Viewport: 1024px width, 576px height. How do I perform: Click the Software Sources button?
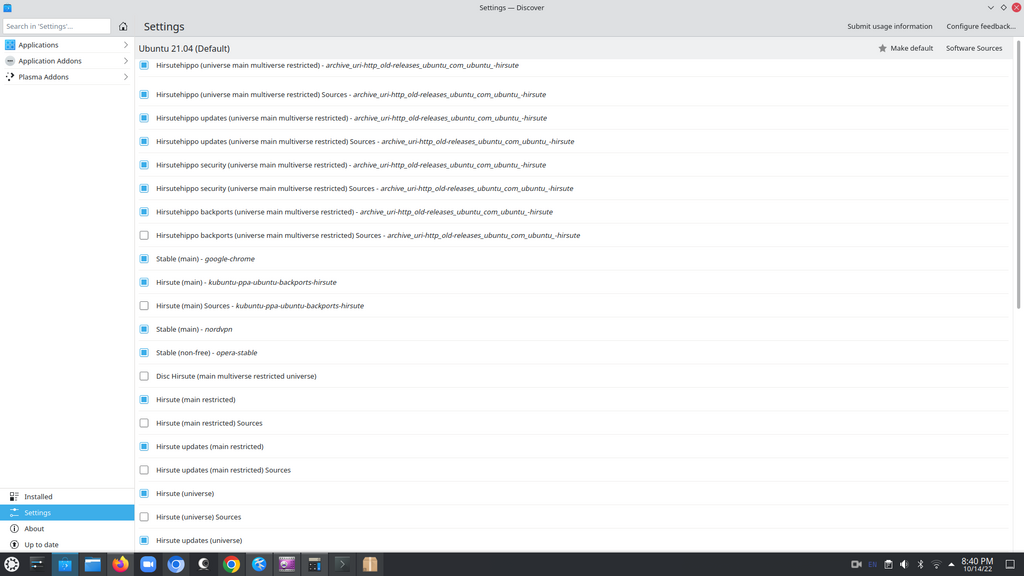point(973,48)
